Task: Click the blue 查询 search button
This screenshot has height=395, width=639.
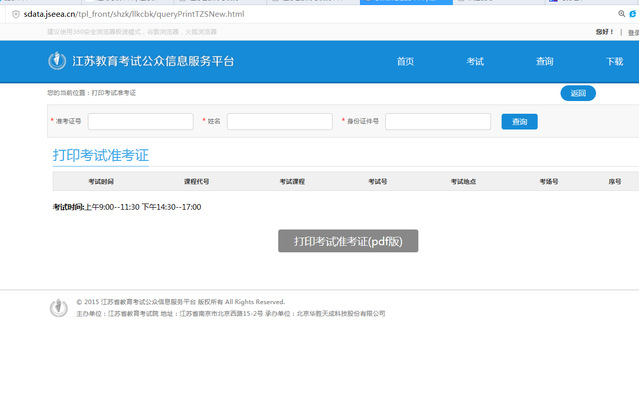Action: coord(520,121)
